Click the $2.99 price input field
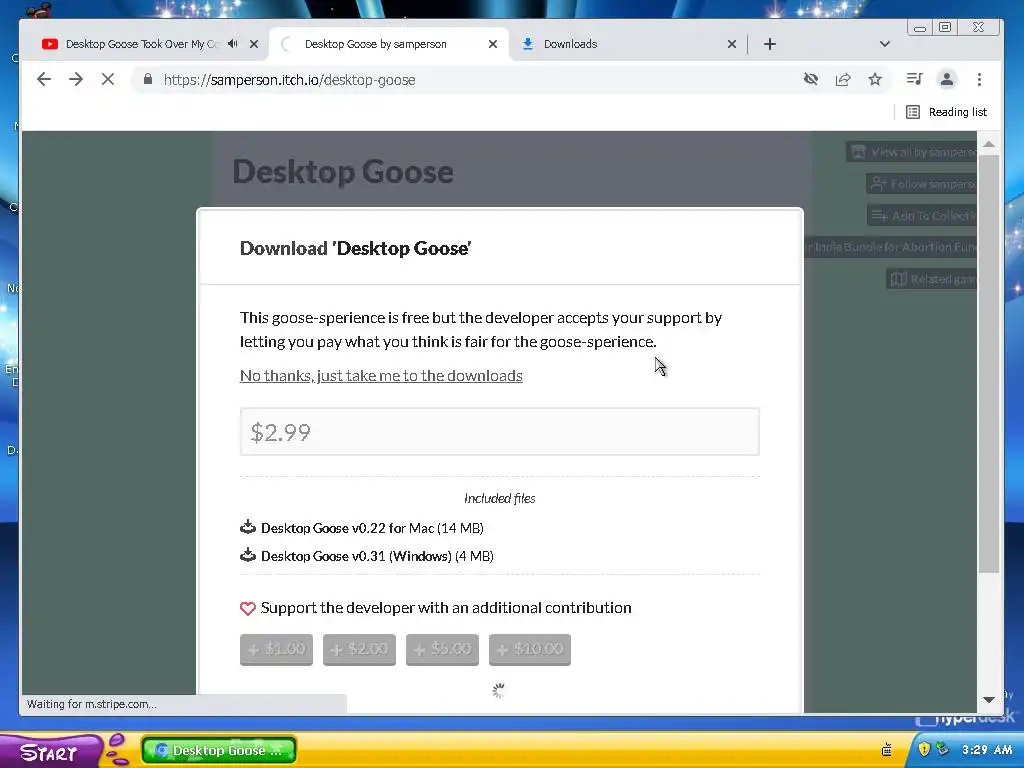 point(500,432)
